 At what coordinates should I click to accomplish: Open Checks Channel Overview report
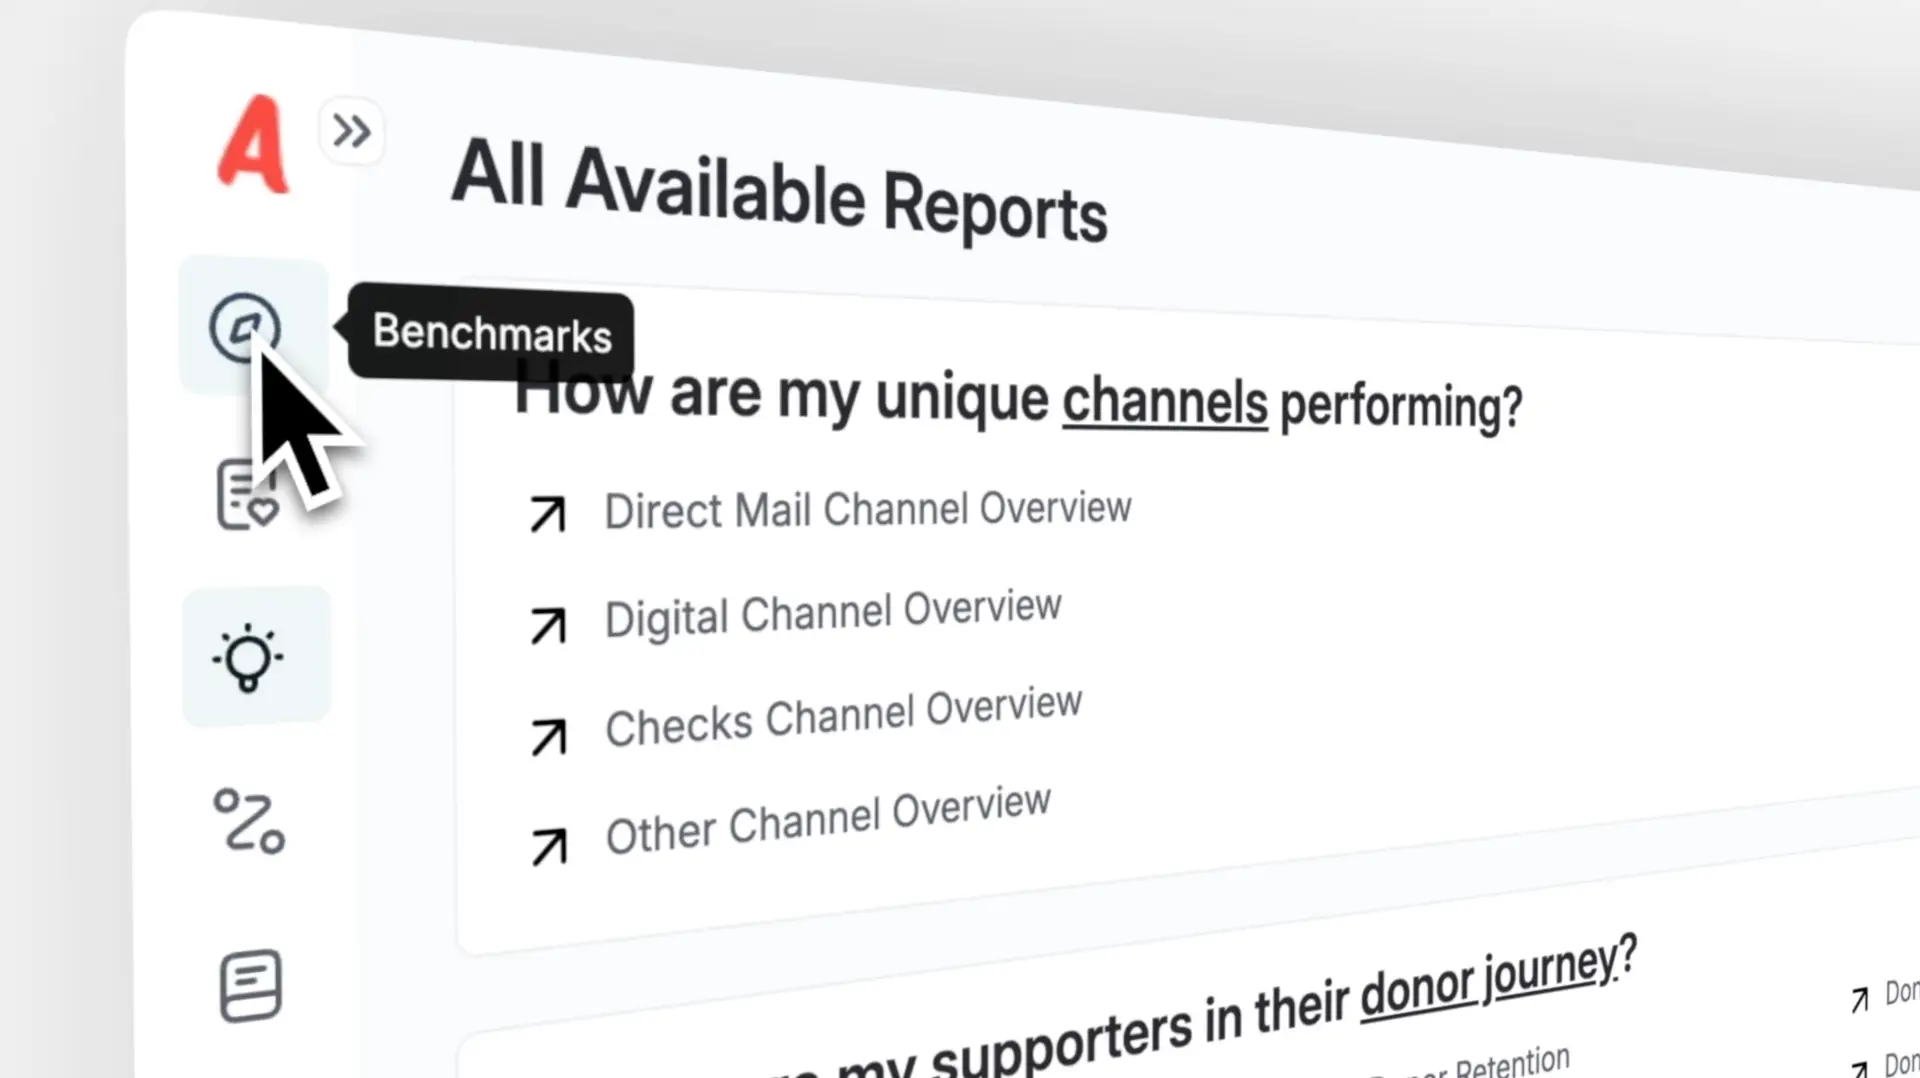843,717
